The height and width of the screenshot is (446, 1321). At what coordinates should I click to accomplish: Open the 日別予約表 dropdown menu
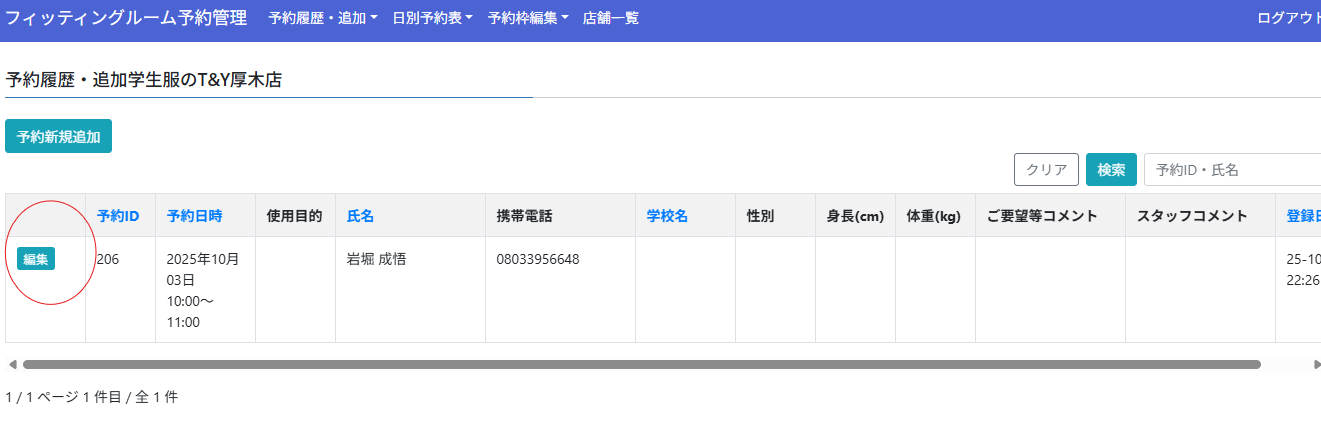coord(432,18)
